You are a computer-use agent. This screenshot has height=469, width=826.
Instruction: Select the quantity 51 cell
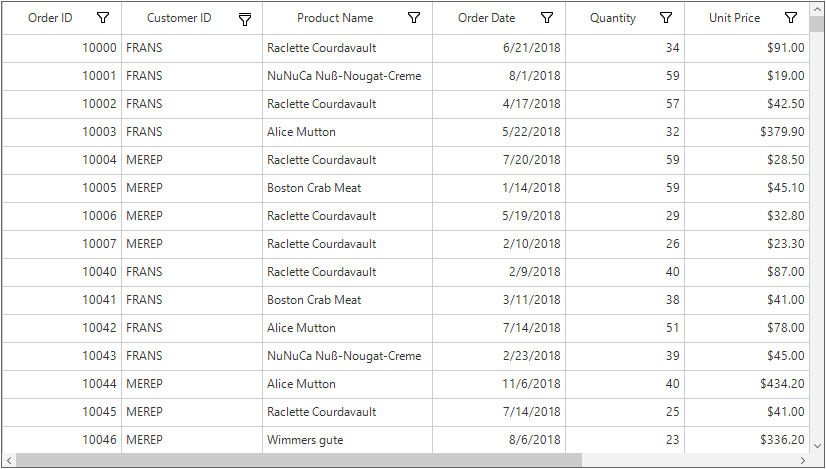click(x=625, y=328)
